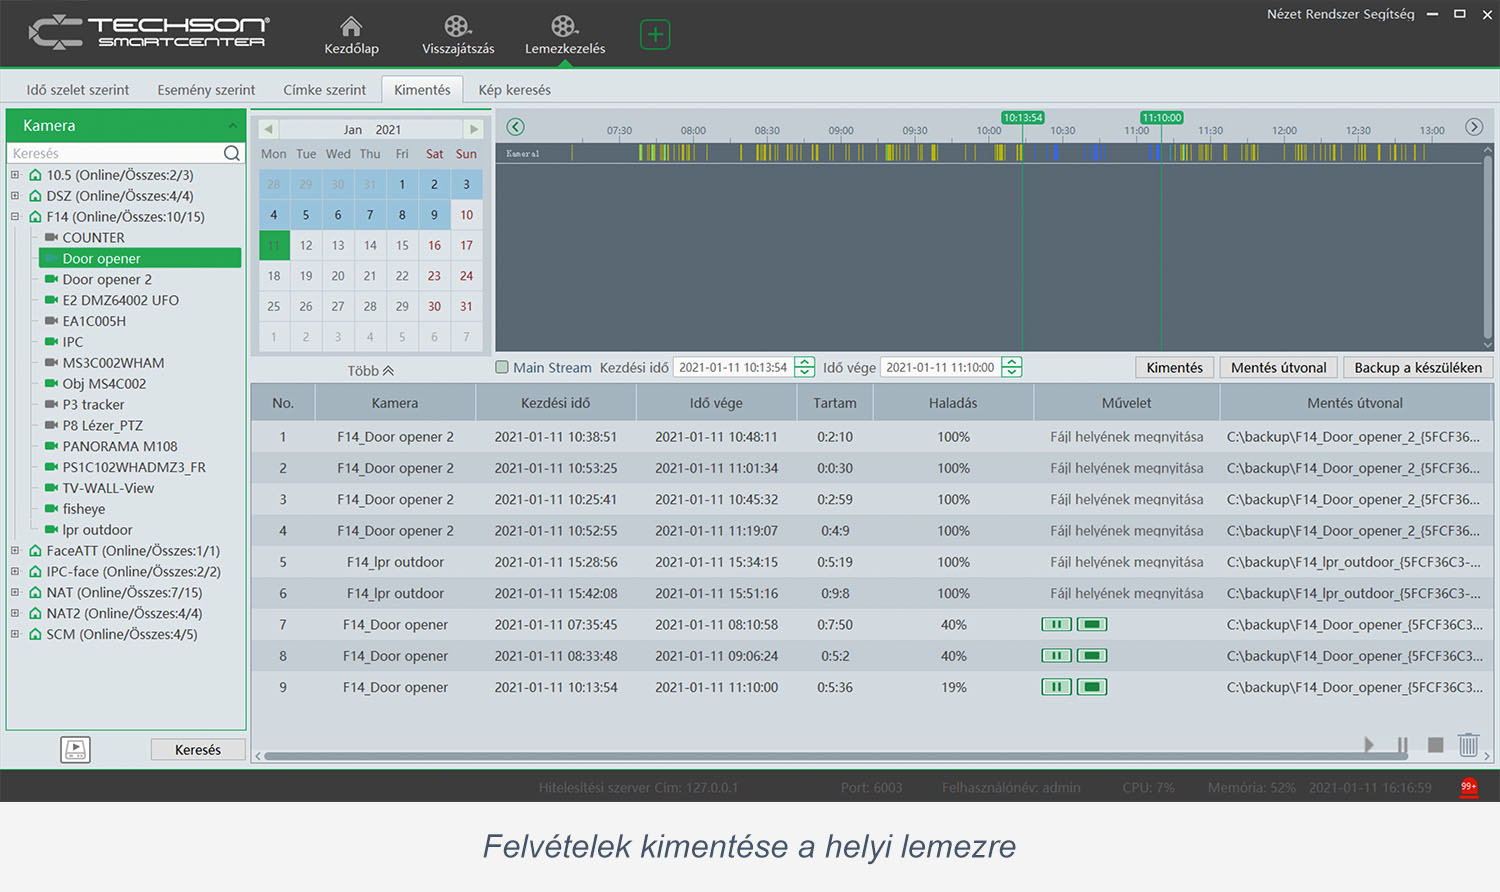The height and width of the screenshot is (892, 1500).
Task: Collapse the F14 camera group
Action: tap(15, 217)
